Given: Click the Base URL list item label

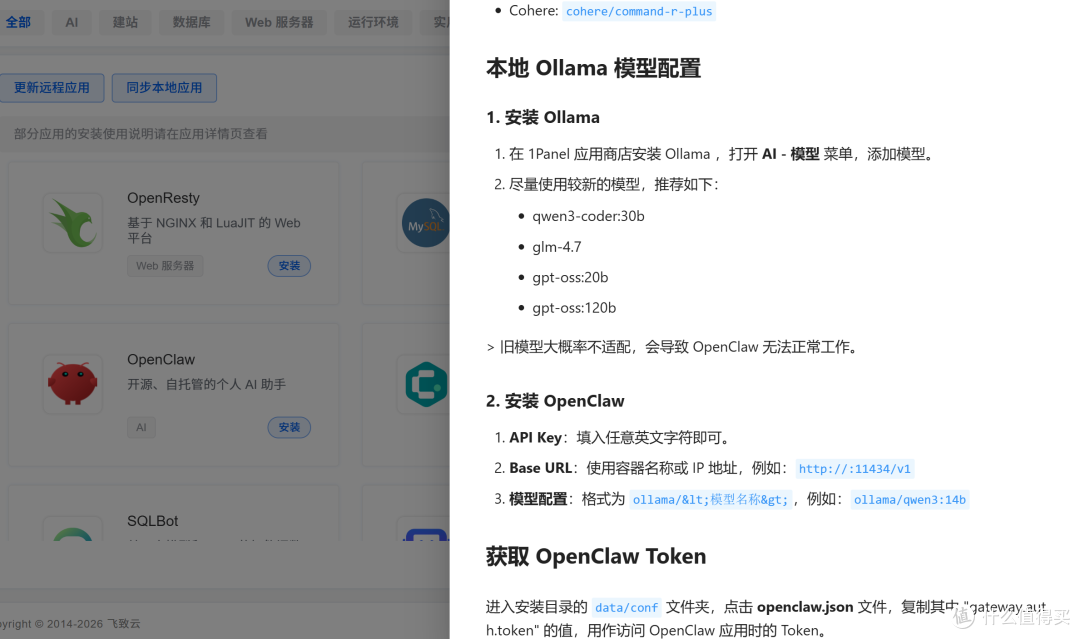Looking at the screenshot, I should tap(541, 468).
